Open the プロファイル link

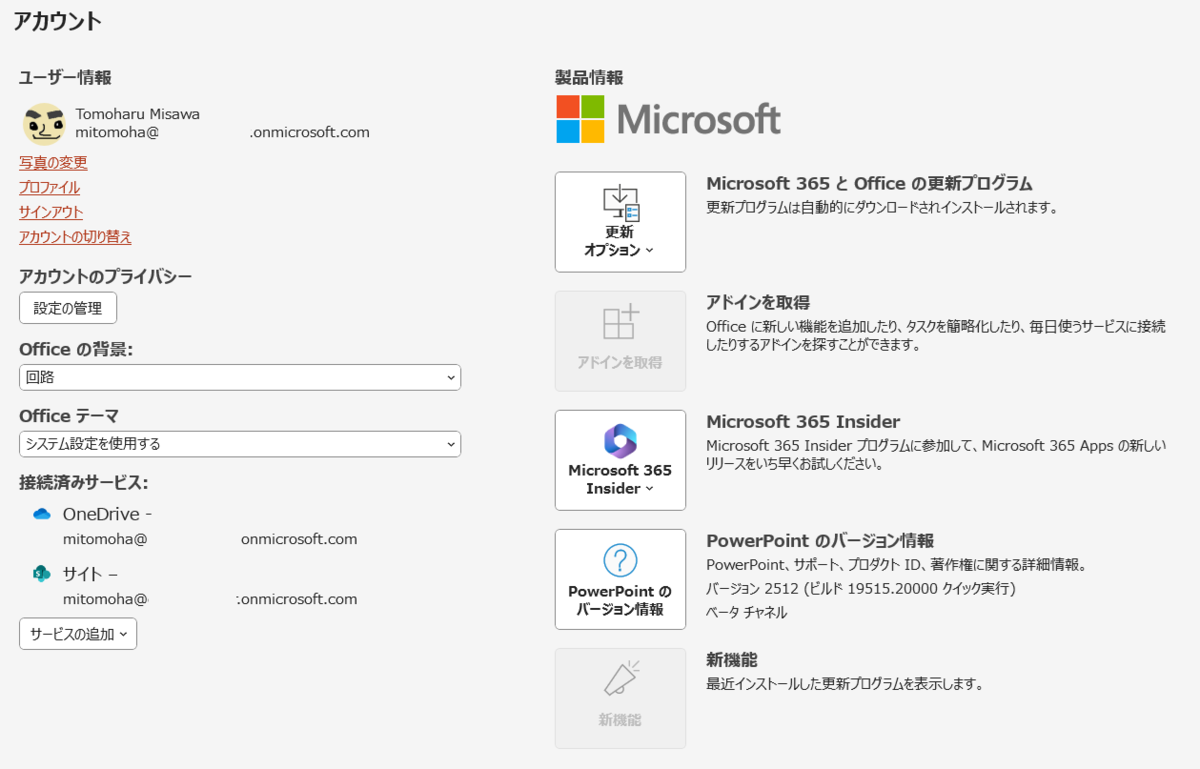pos(49,188)
